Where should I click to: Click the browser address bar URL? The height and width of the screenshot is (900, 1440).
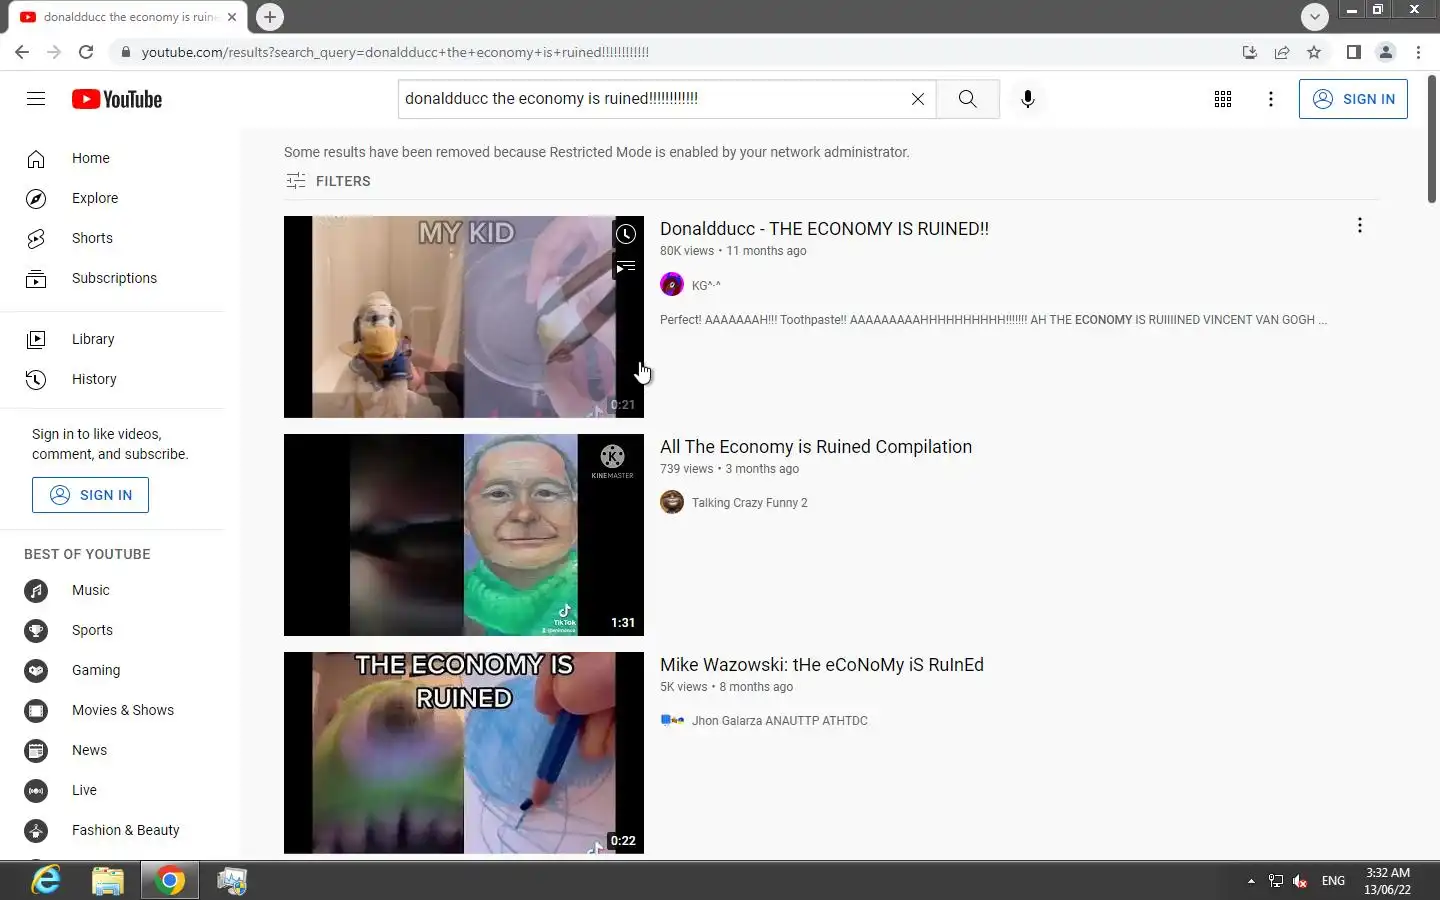click(x=395, y=52)
